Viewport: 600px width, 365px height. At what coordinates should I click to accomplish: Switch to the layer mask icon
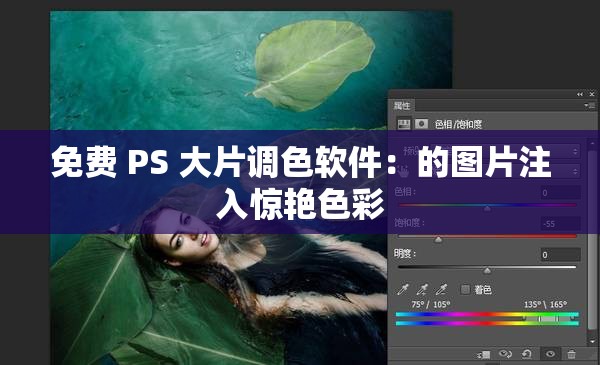[x=421, y=124]
